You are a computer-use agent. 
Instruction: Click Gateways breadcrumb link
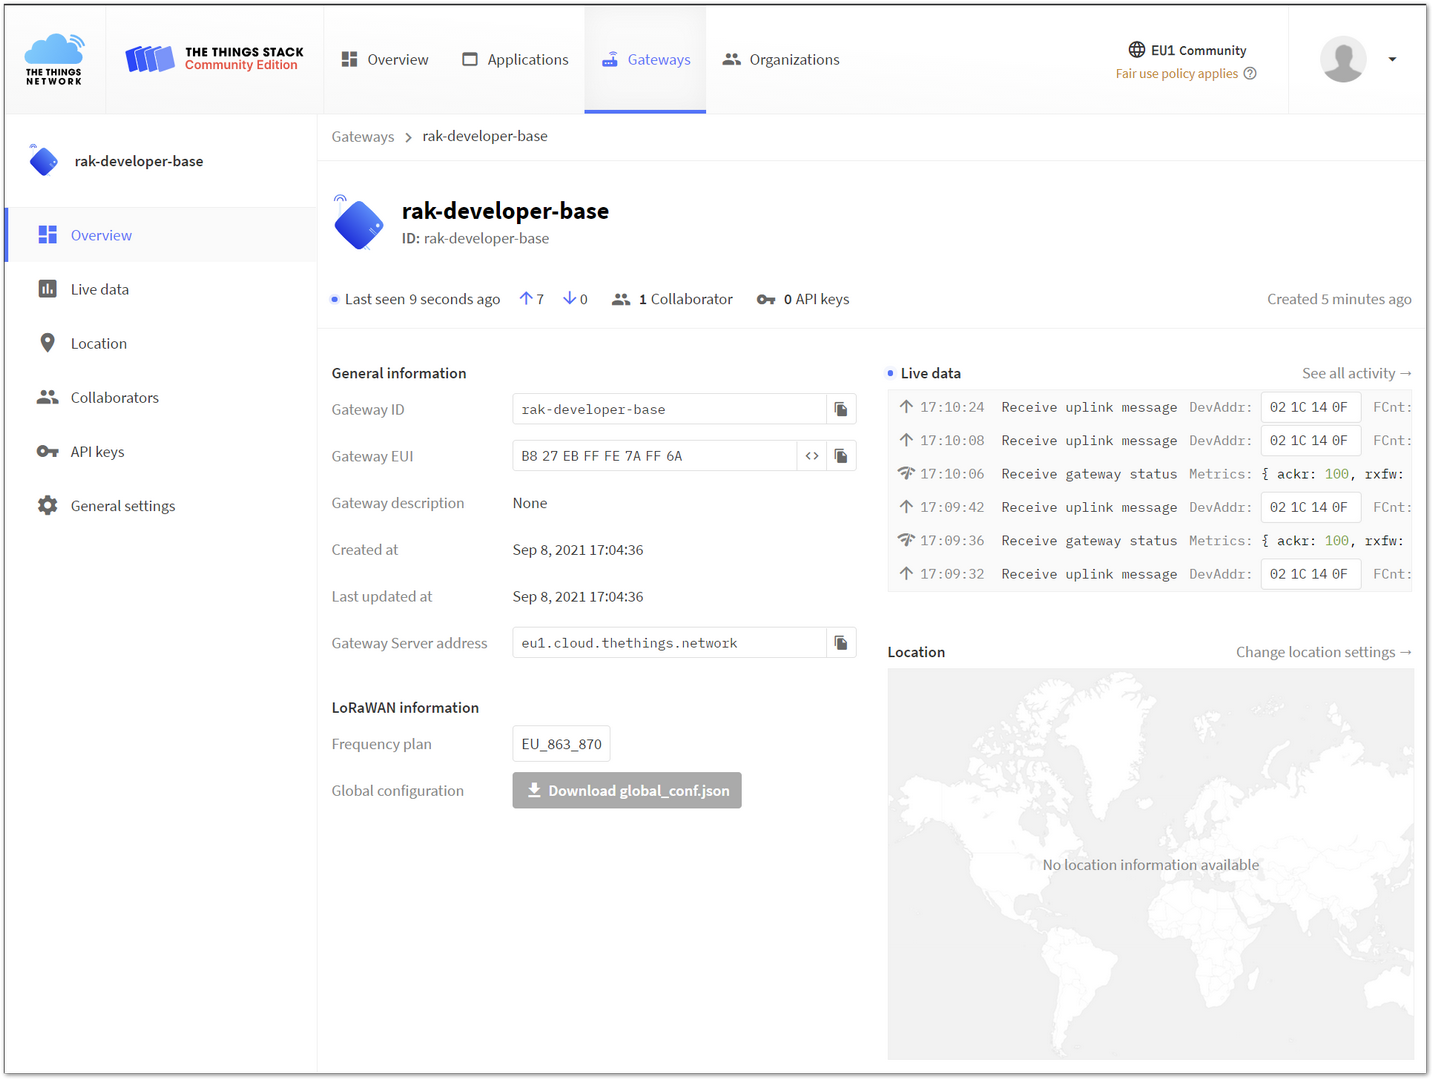tap(363, 137)
